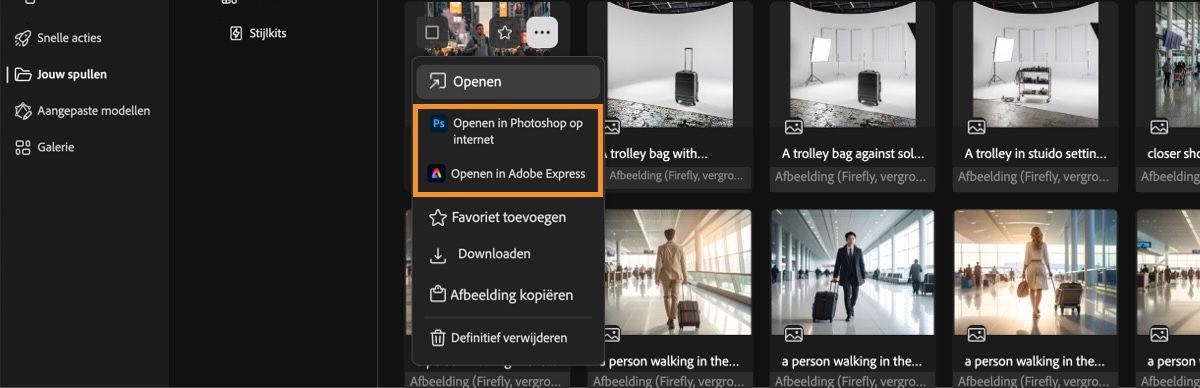
Task: Click Afbeelding (Firefly) subtitle under 'A trolley bag against sol...'
Action: (852, 176)
